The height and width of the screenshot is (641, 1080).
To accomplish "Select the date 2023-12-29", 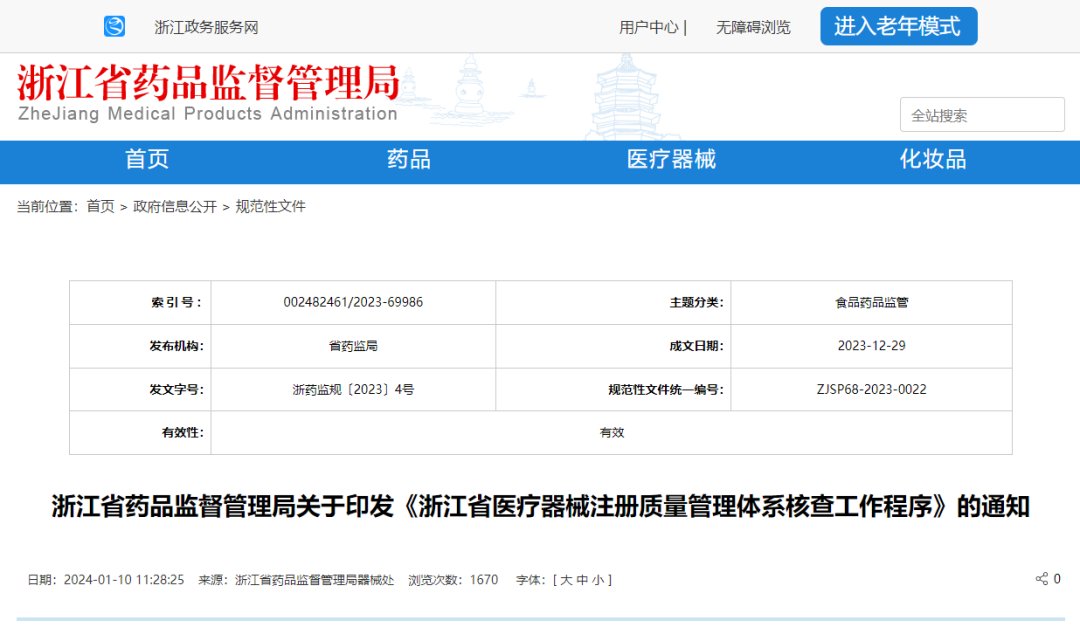I will point(871,346).
